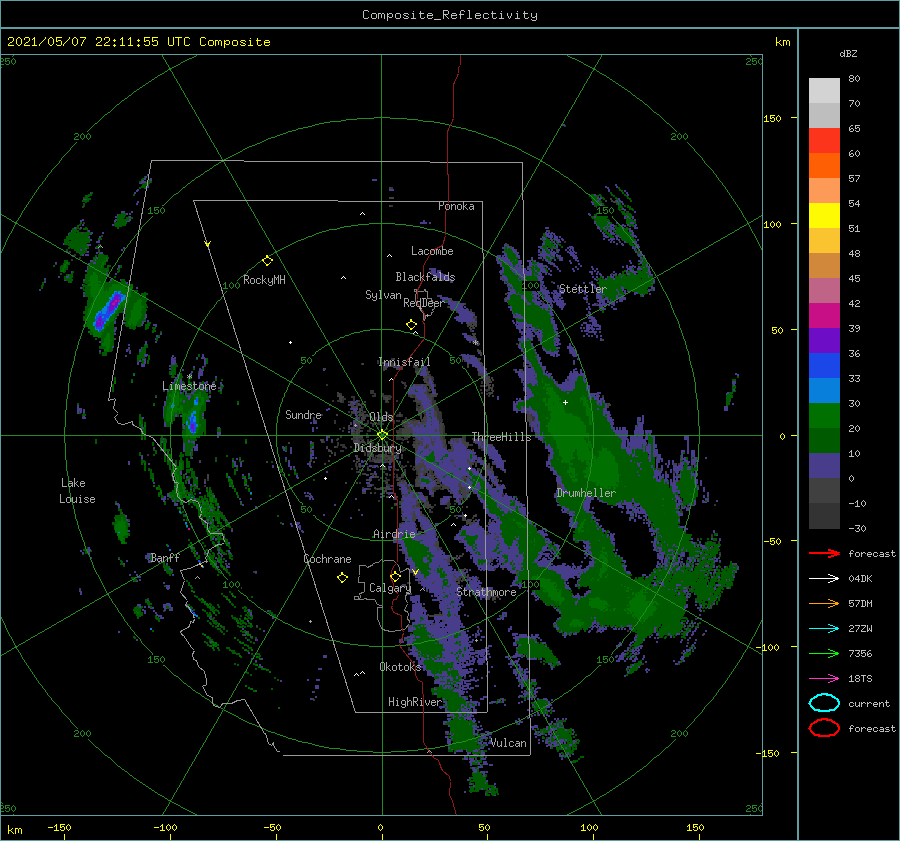Select the red 60–65 dBZ swatch
This screenshot has height=841, width=900.
824,141
